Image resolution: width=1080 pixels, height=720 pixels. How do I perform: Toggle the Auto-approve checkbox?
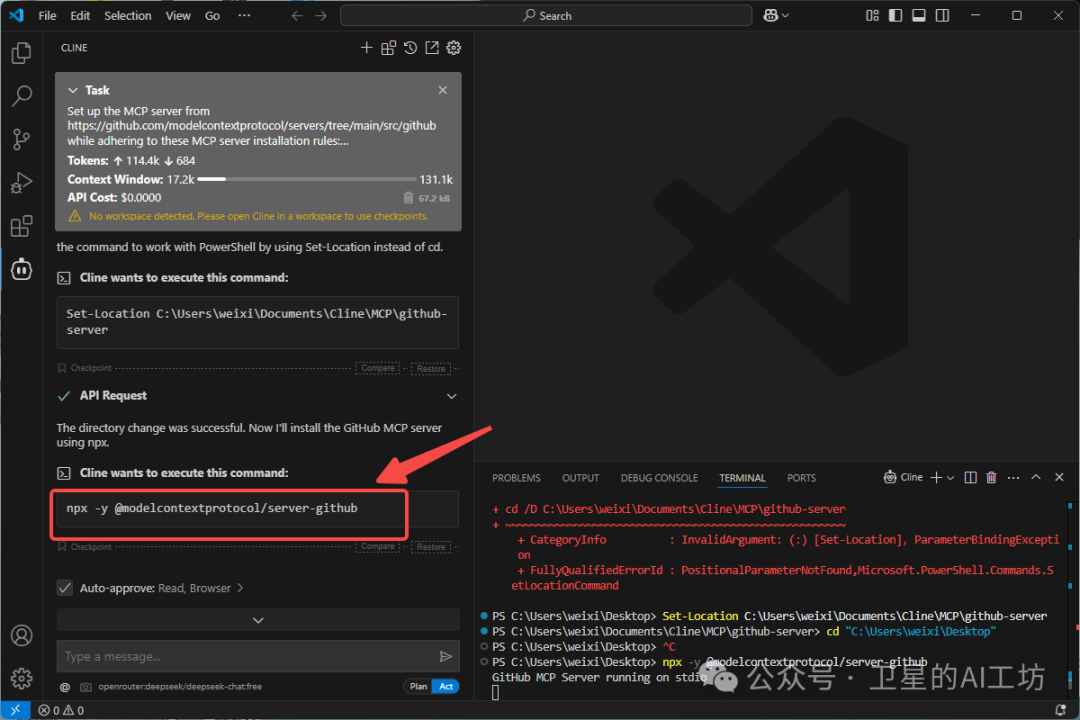(x=65, y=588)
